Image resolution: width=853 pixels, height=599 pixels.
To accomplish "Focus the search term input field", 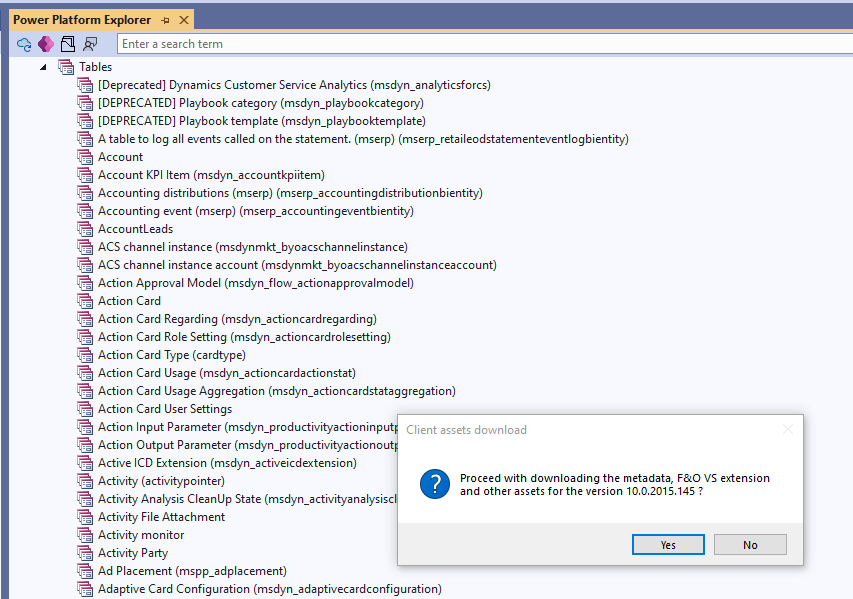I will [484, 44].
